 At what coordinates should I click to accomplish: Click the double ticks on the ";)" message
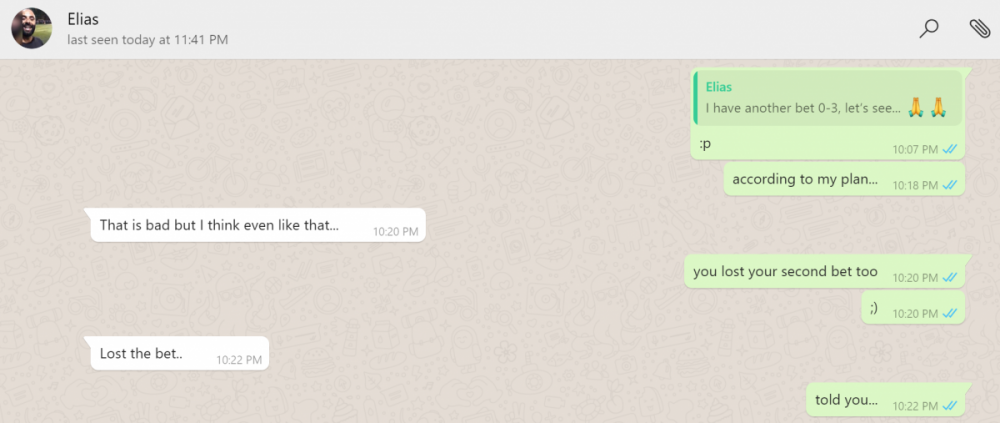point(950,313)
